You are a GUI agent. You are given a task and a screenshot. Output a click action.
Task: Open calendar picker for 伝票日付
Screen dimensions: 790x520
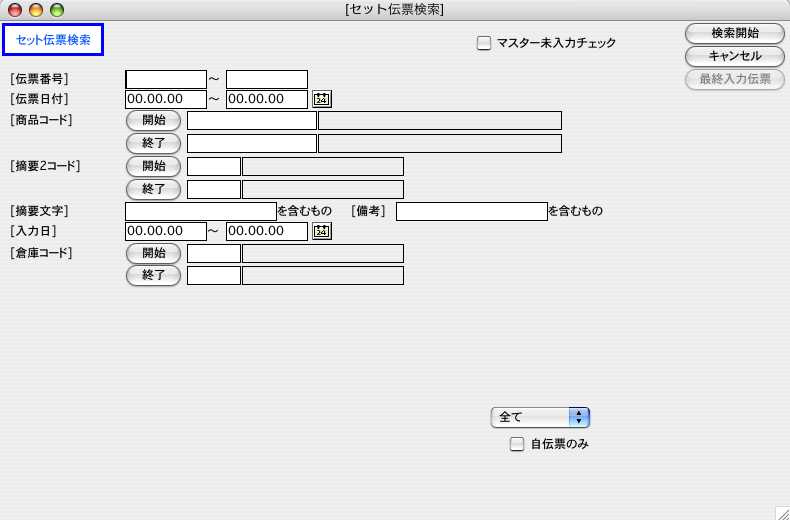click(x=322, y=99)
